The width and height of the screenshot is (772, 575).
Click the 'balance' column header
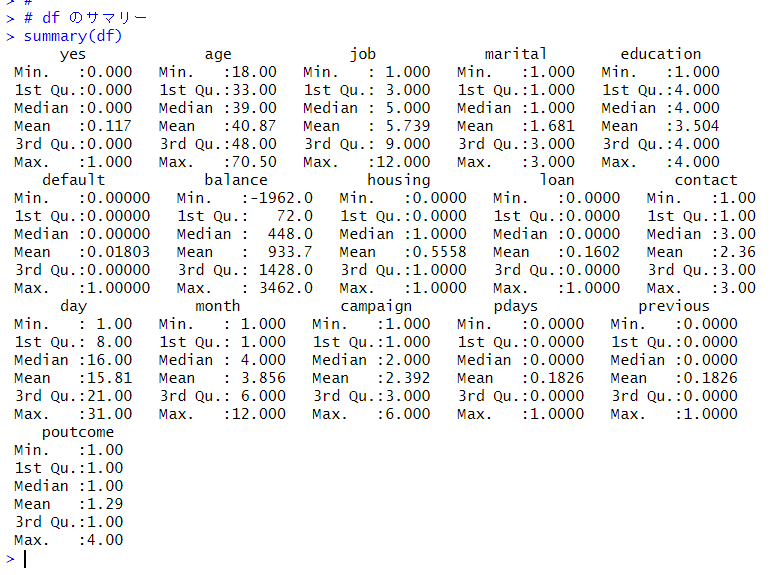236,180
